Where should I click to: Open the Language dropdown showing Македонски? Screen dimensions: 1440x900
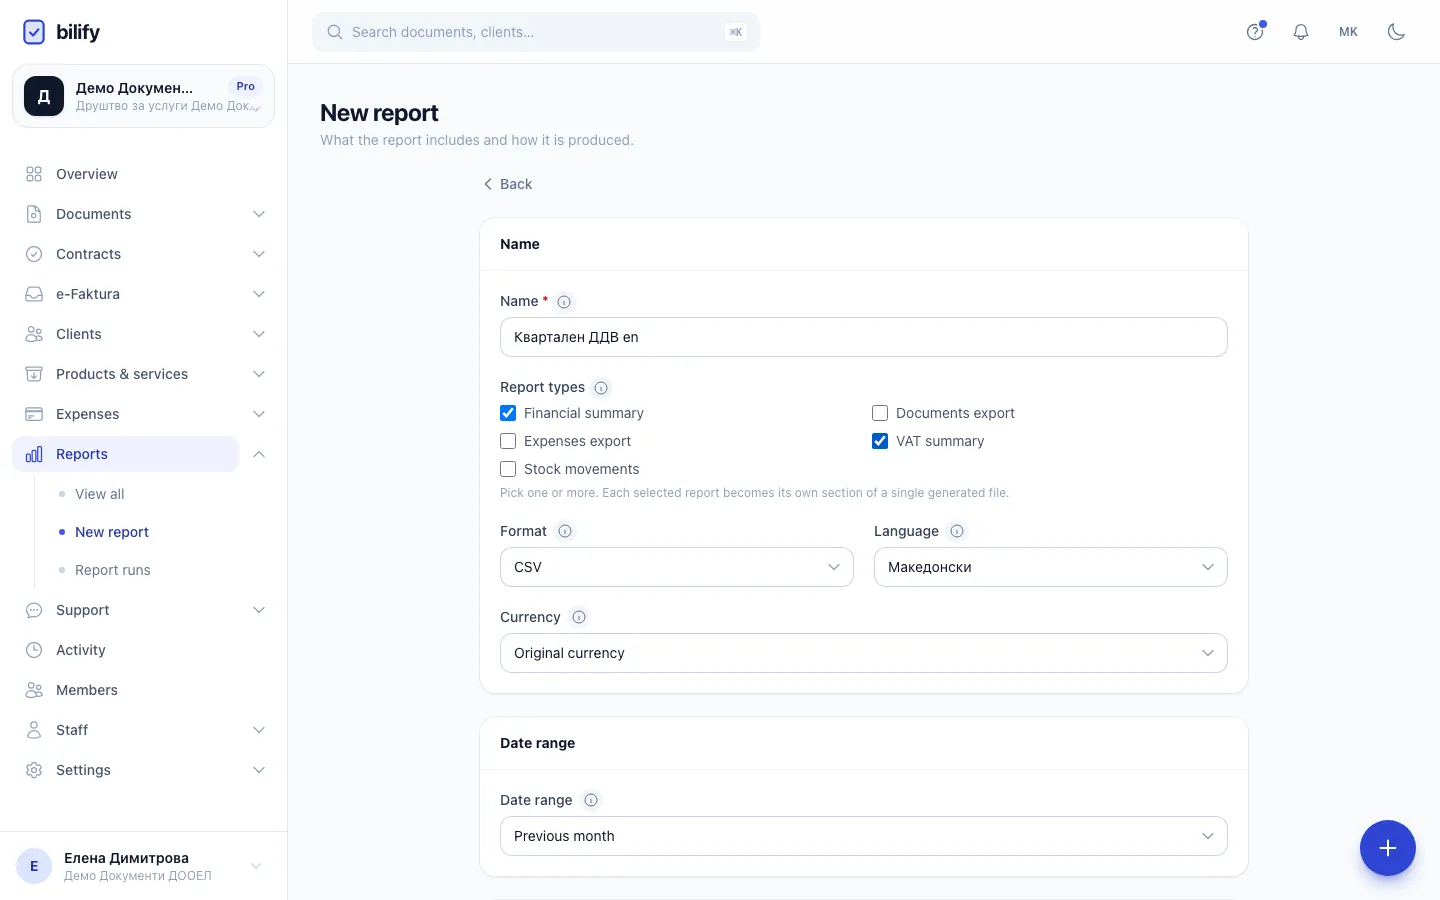(x=1051, y=567)
